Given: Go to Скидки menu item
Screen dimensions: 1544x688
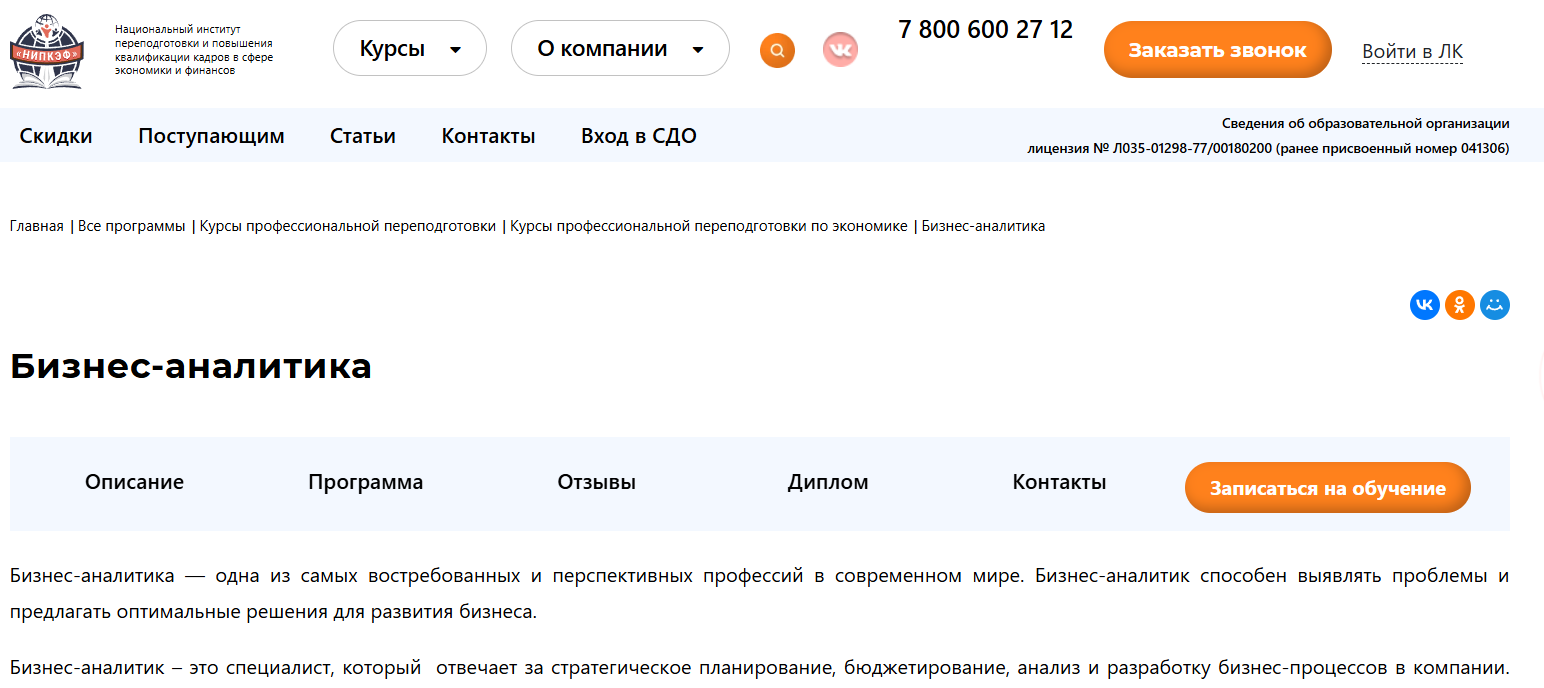Looking at the screenshot, I should pos(56,136).
